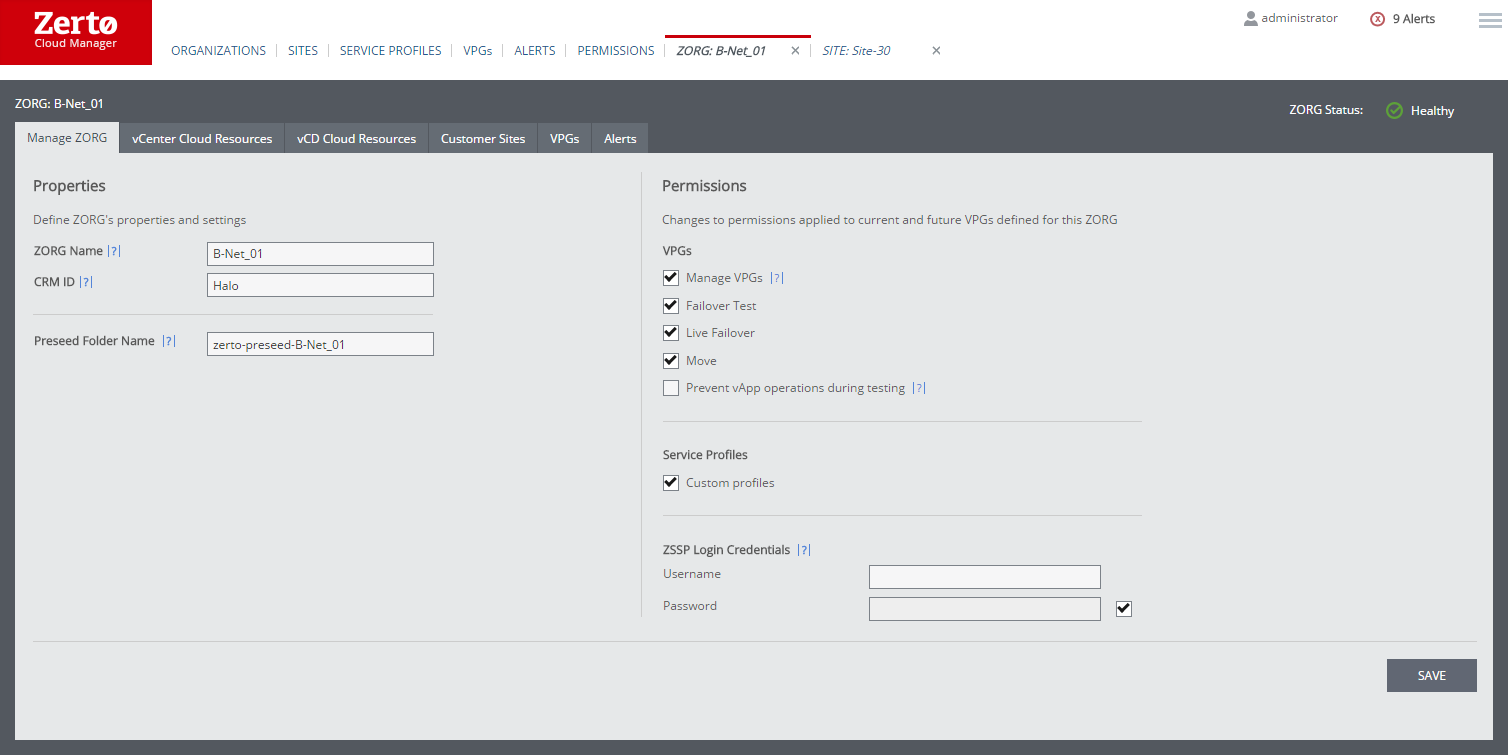Open Manage VPGs help icon

coord(777,278)
